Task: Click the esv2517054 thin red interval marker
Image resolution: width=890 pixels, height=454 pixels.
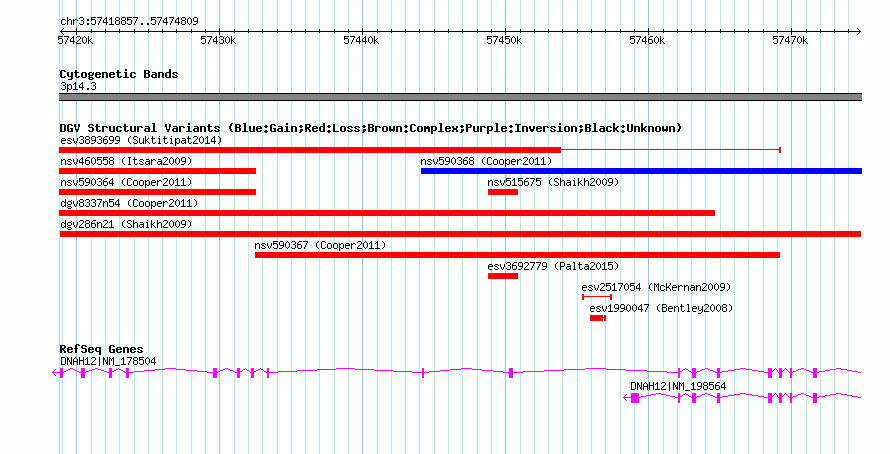Action: [x=597, y=297]
